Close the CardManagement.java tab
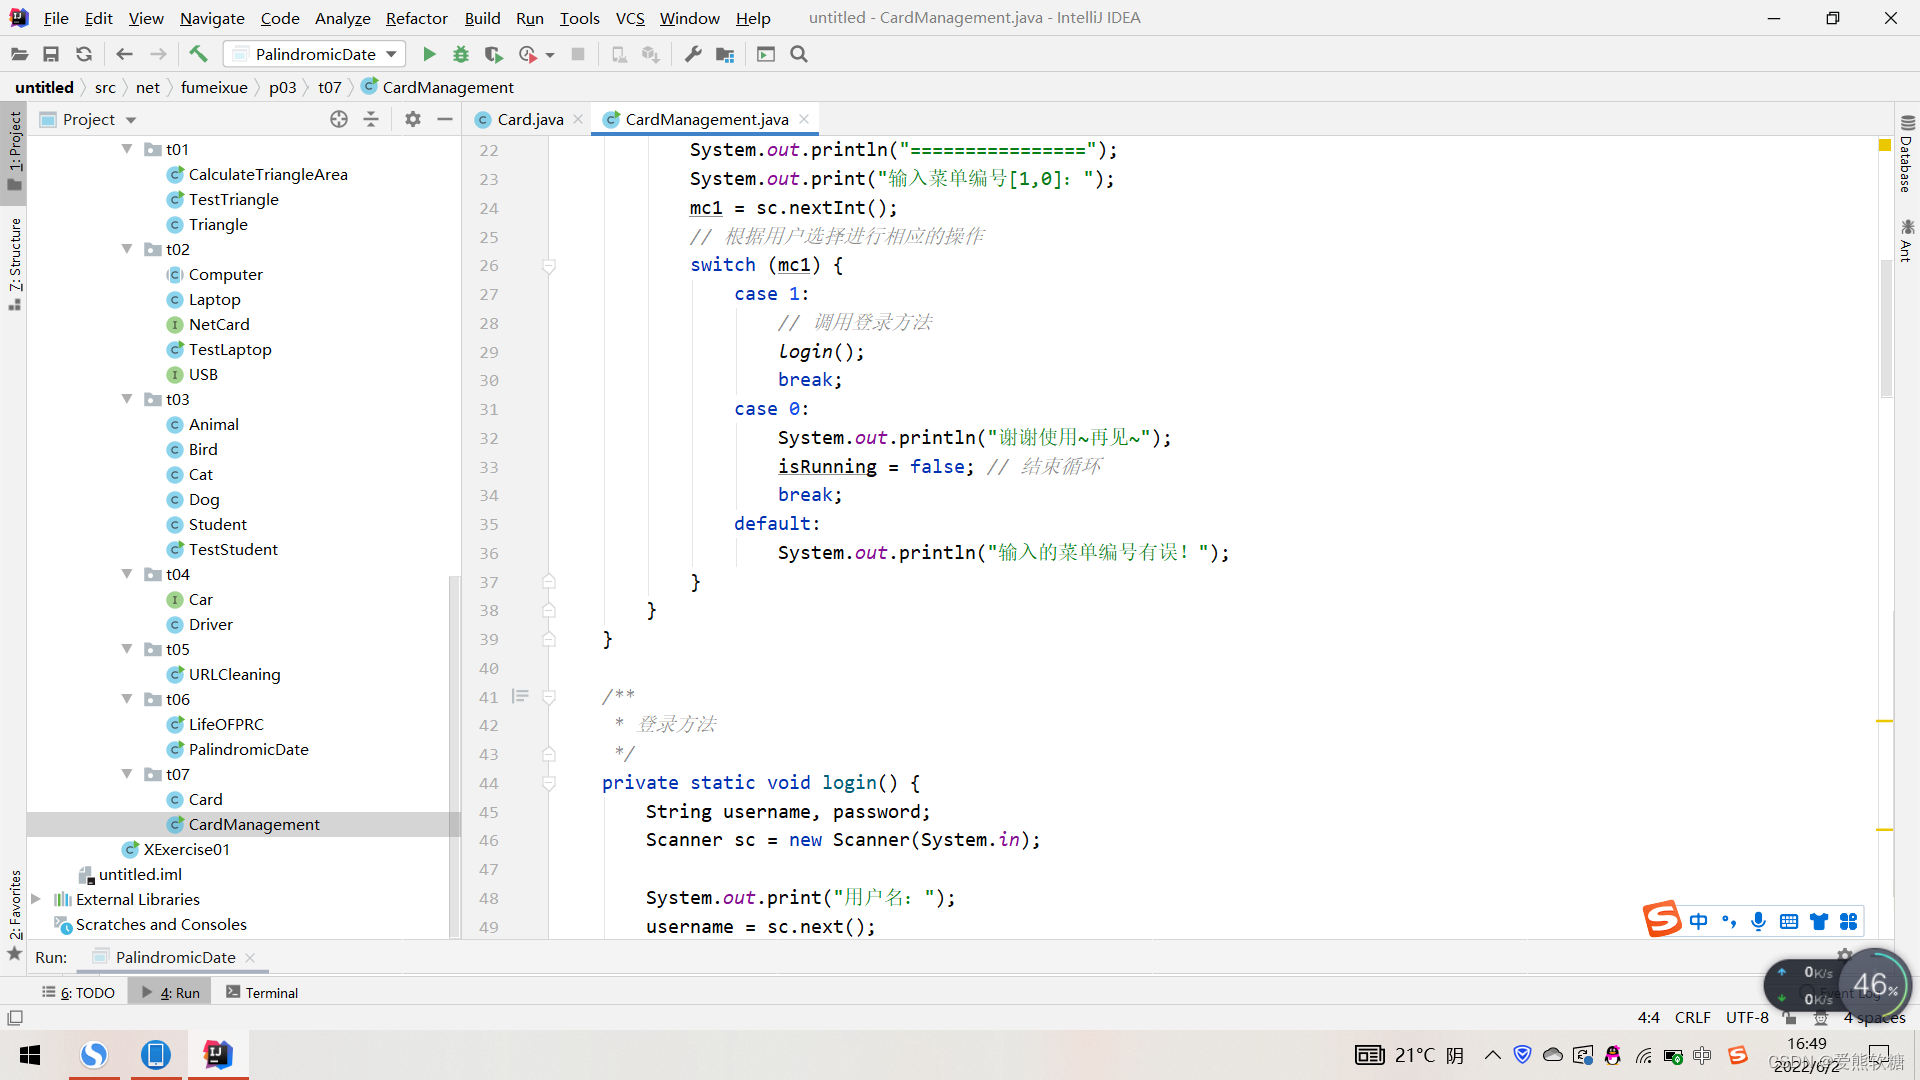The width and height of the screenshot is (1920, 1080). point(804,119)
